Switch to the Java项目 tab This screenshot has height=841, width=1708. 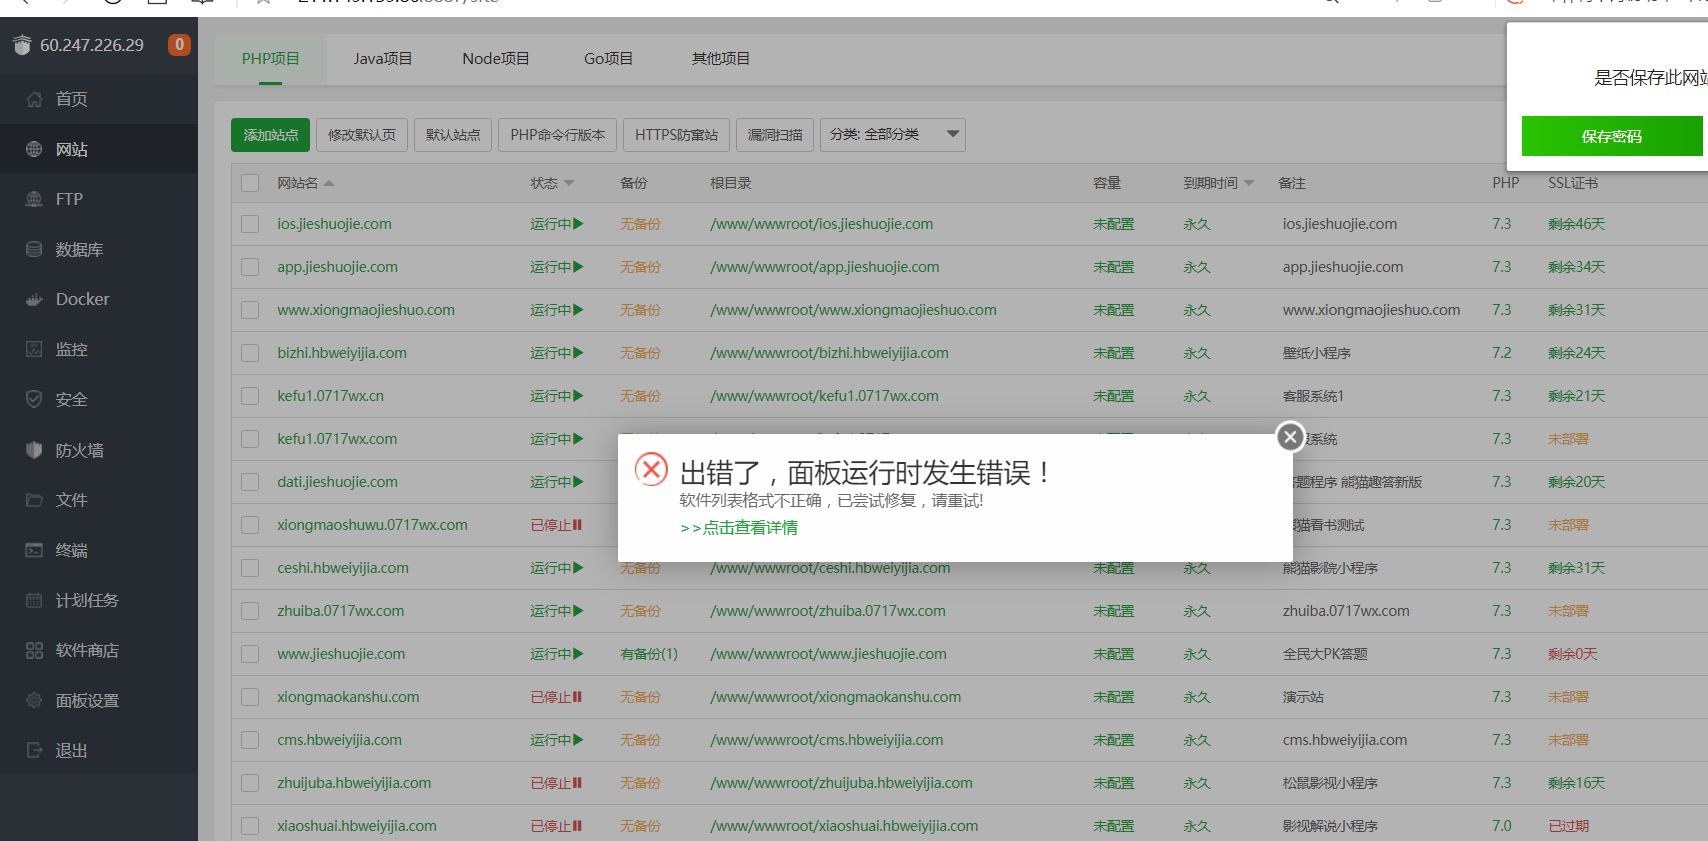click(382, 59)
